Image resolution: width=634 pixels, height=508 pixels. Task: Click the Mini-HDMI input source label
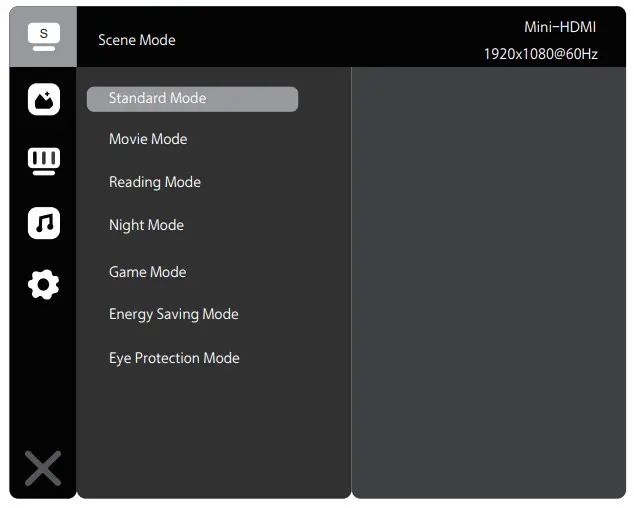tap(560, 27)
